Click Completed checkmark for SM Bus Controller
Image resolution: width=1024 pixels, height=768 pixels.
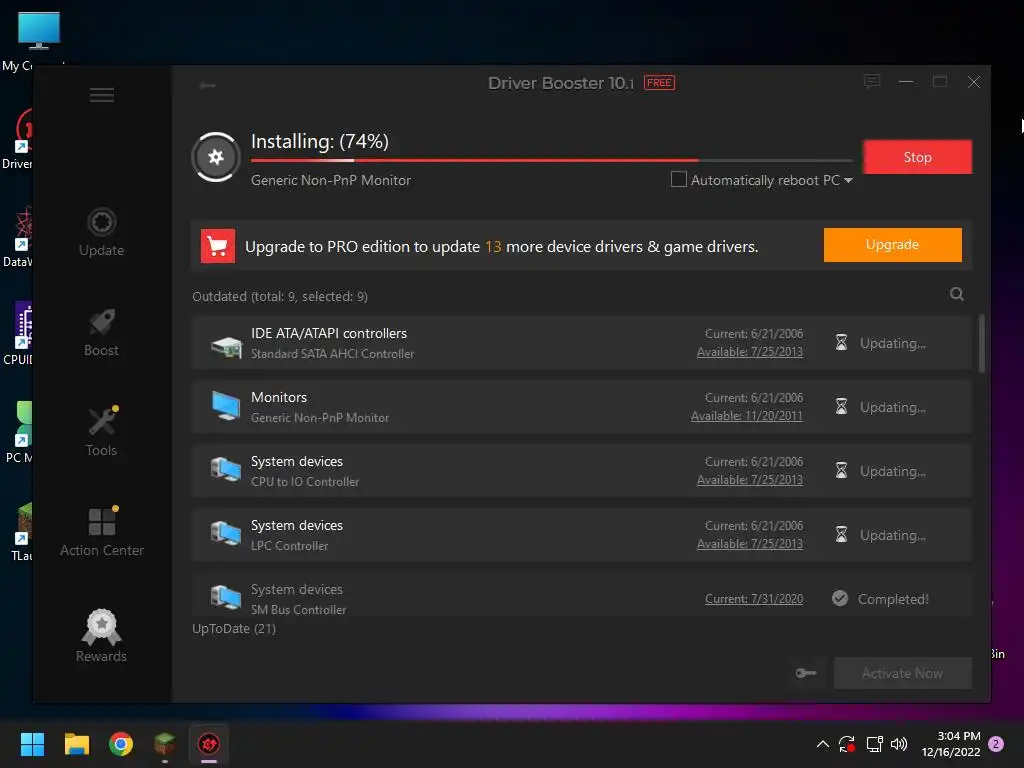click(840, 598)
